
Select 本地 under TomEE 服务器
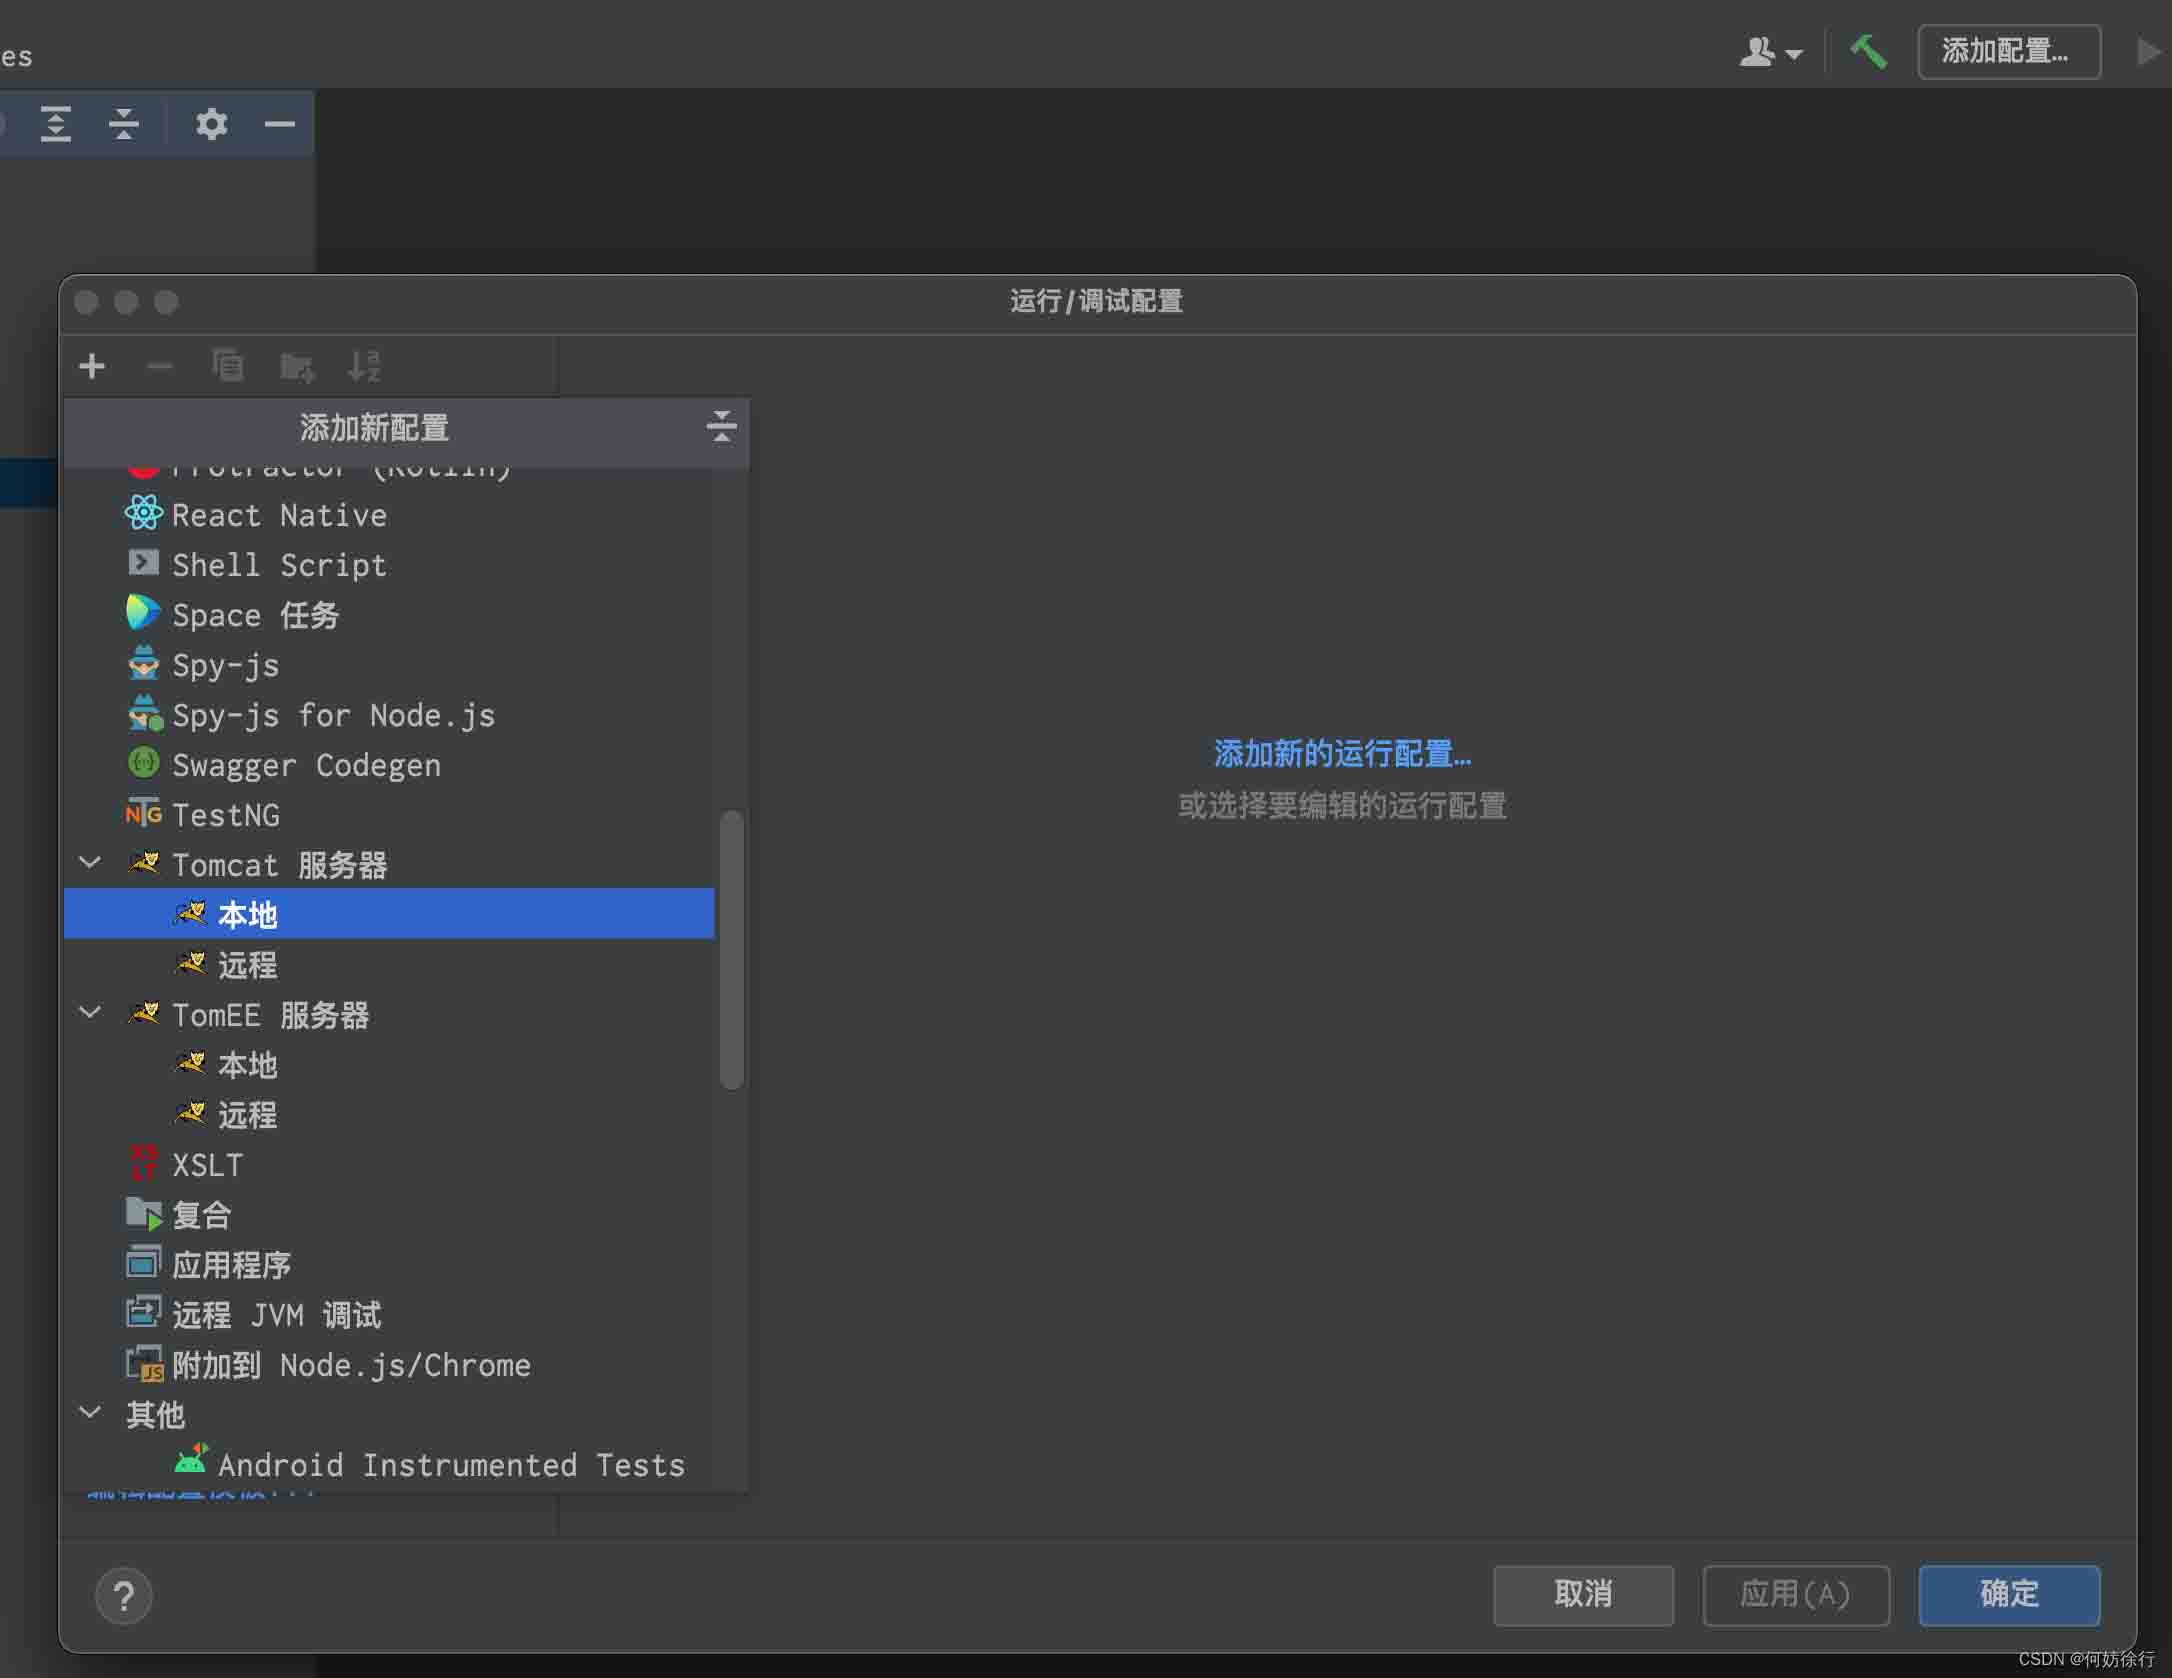coord(389,1064)
